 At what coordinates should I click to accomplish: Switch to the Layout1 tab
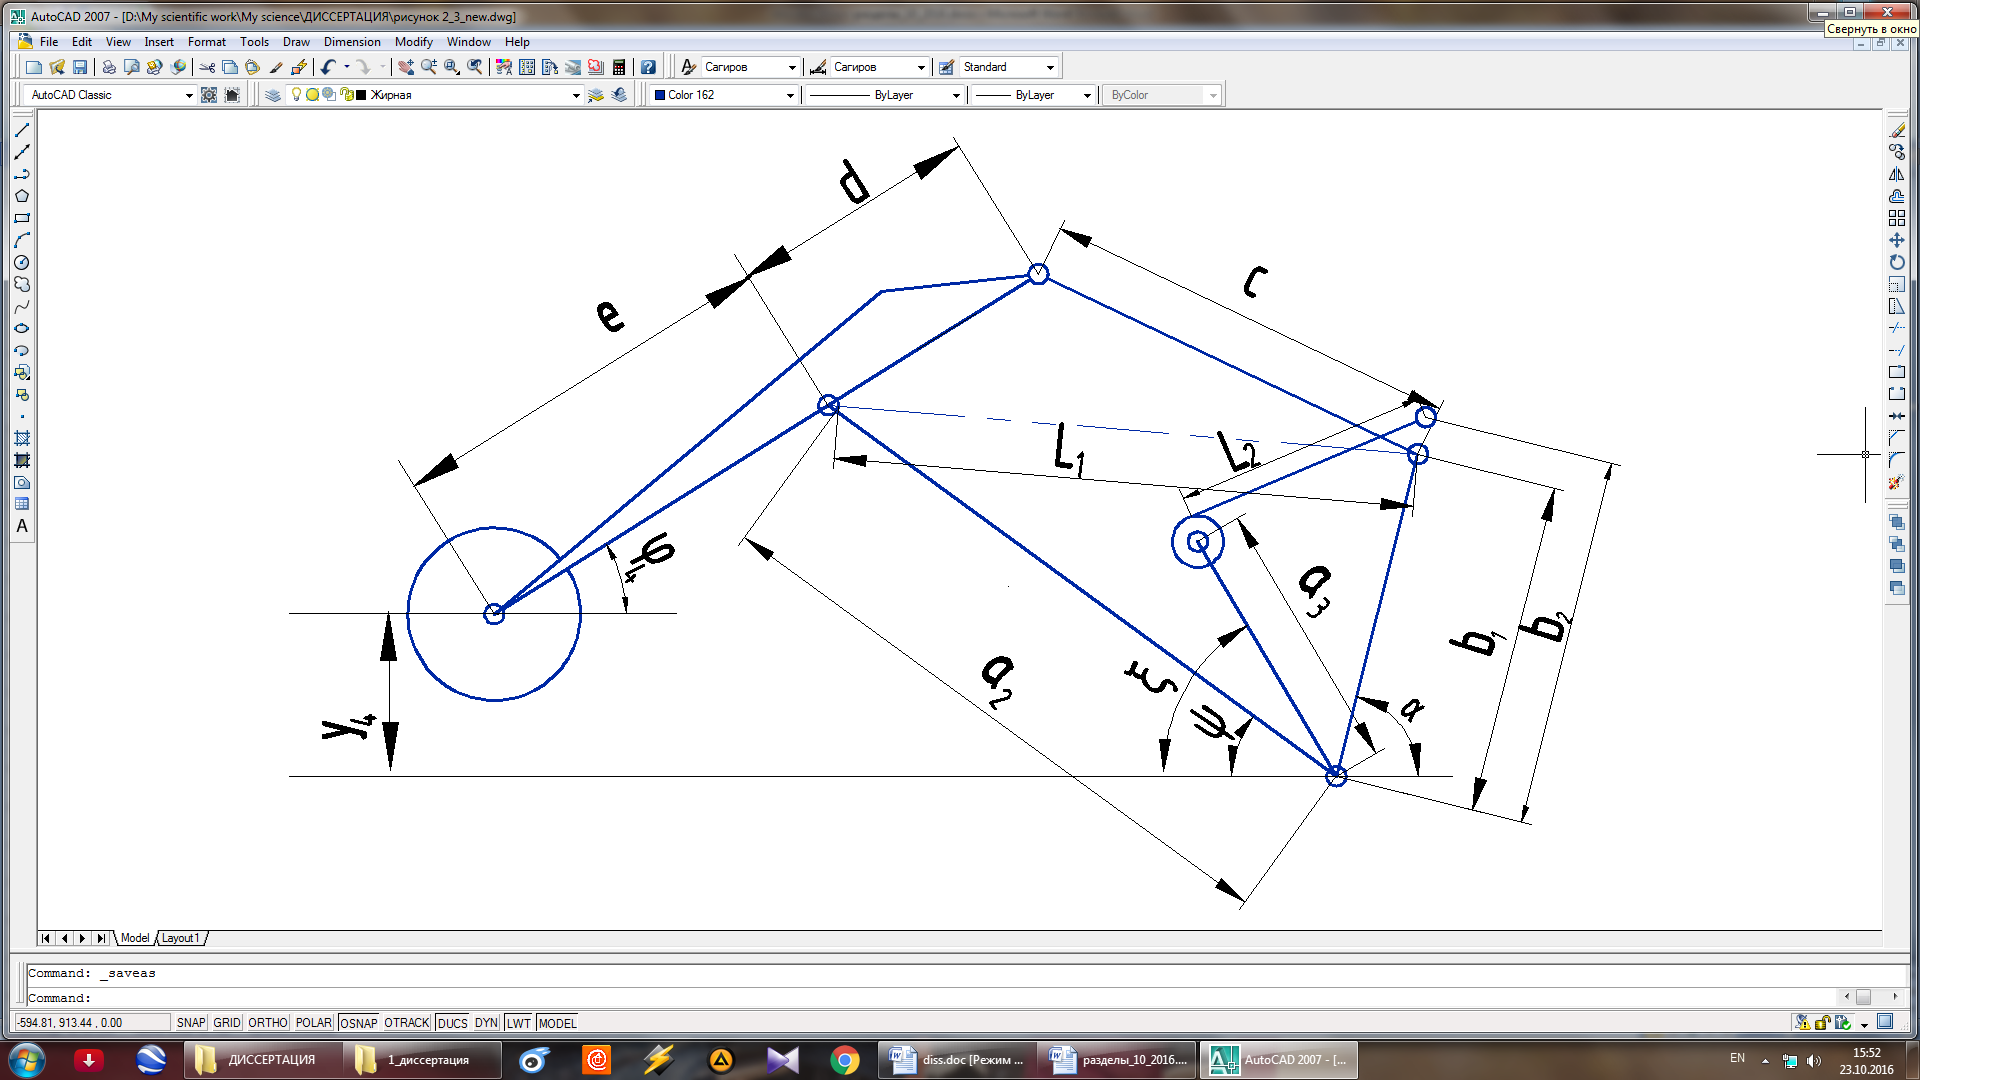click(181, 938)
